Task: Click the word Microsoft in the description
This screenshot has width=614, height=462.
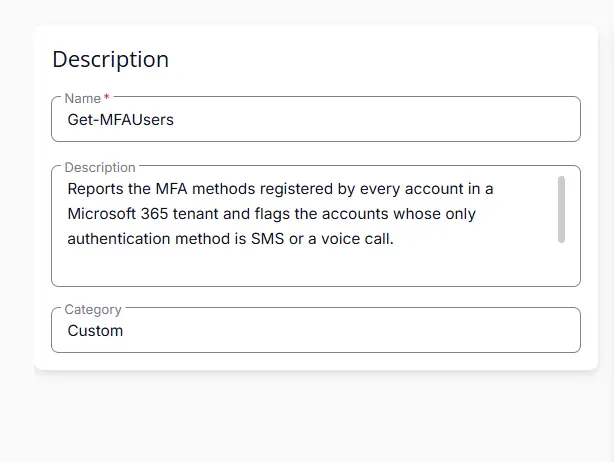Action: (x=101, y=214)
